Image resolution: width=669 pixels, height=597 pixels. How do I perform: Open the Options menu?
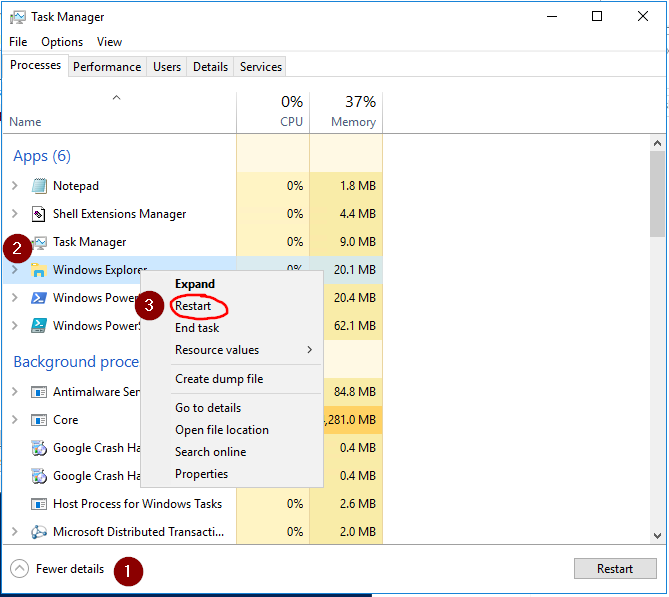coord(62,42)
